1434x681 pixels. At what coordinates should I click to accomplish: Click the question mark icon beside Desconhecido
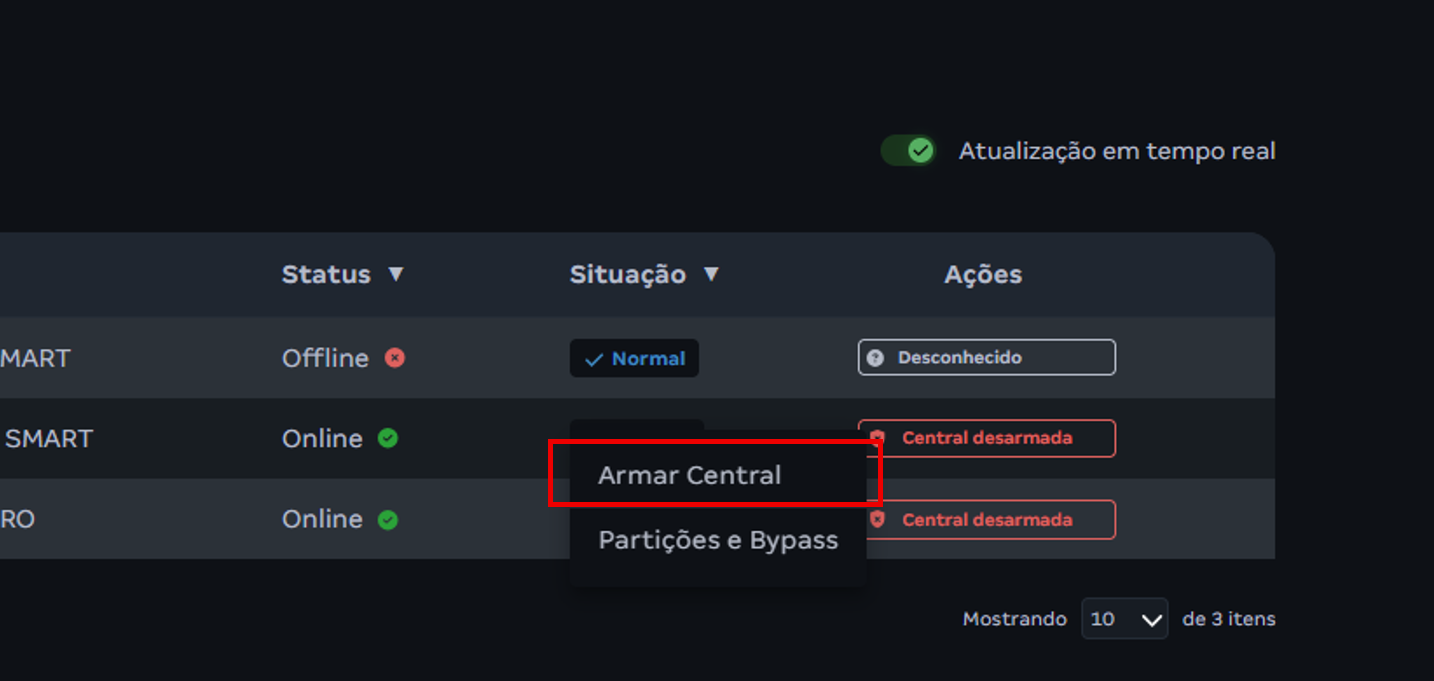[x=875, y=358]
